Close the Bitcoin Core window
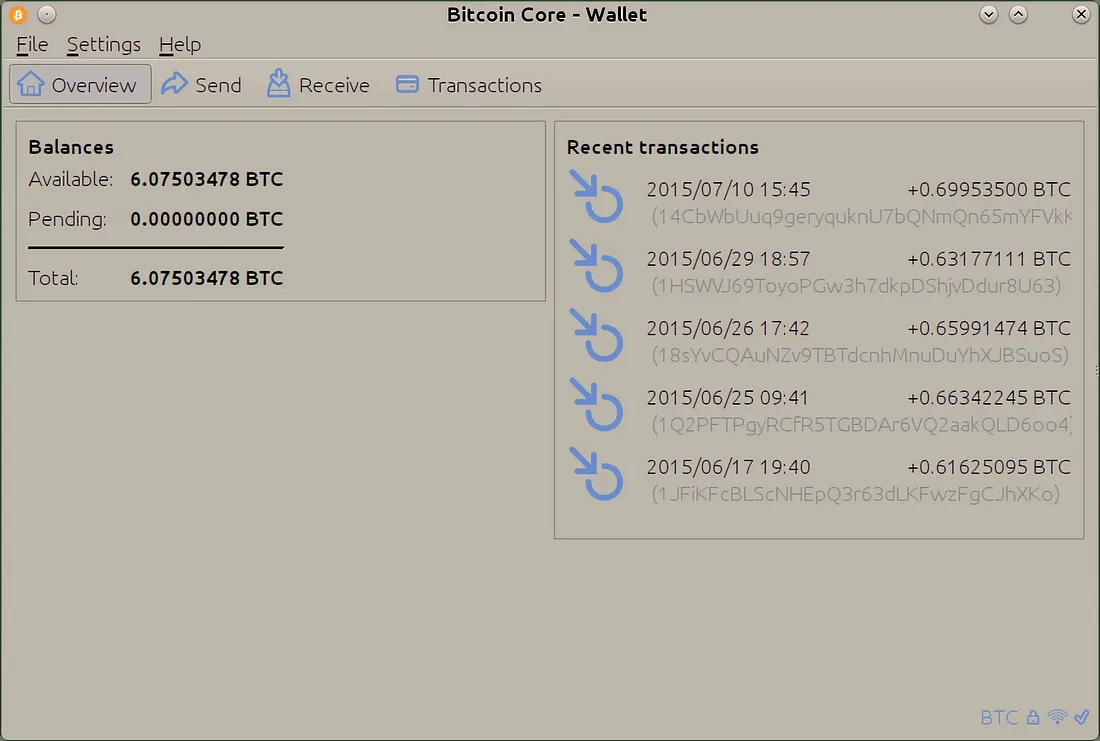 tap(1081, 14)
